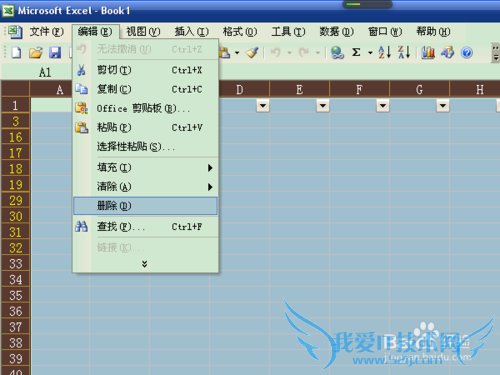Click the Chart Wizard icon
500x375 pixels.
coord(428,52)
